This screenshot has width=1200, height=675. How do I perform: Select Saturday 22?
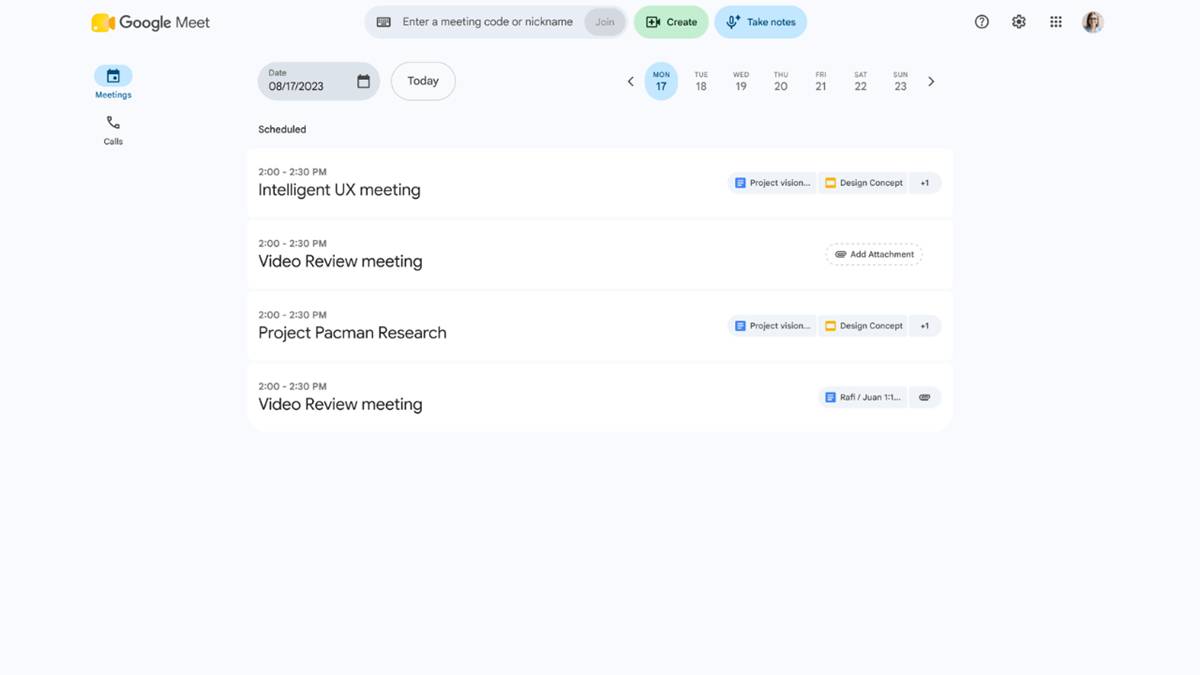tap(860, 81)
